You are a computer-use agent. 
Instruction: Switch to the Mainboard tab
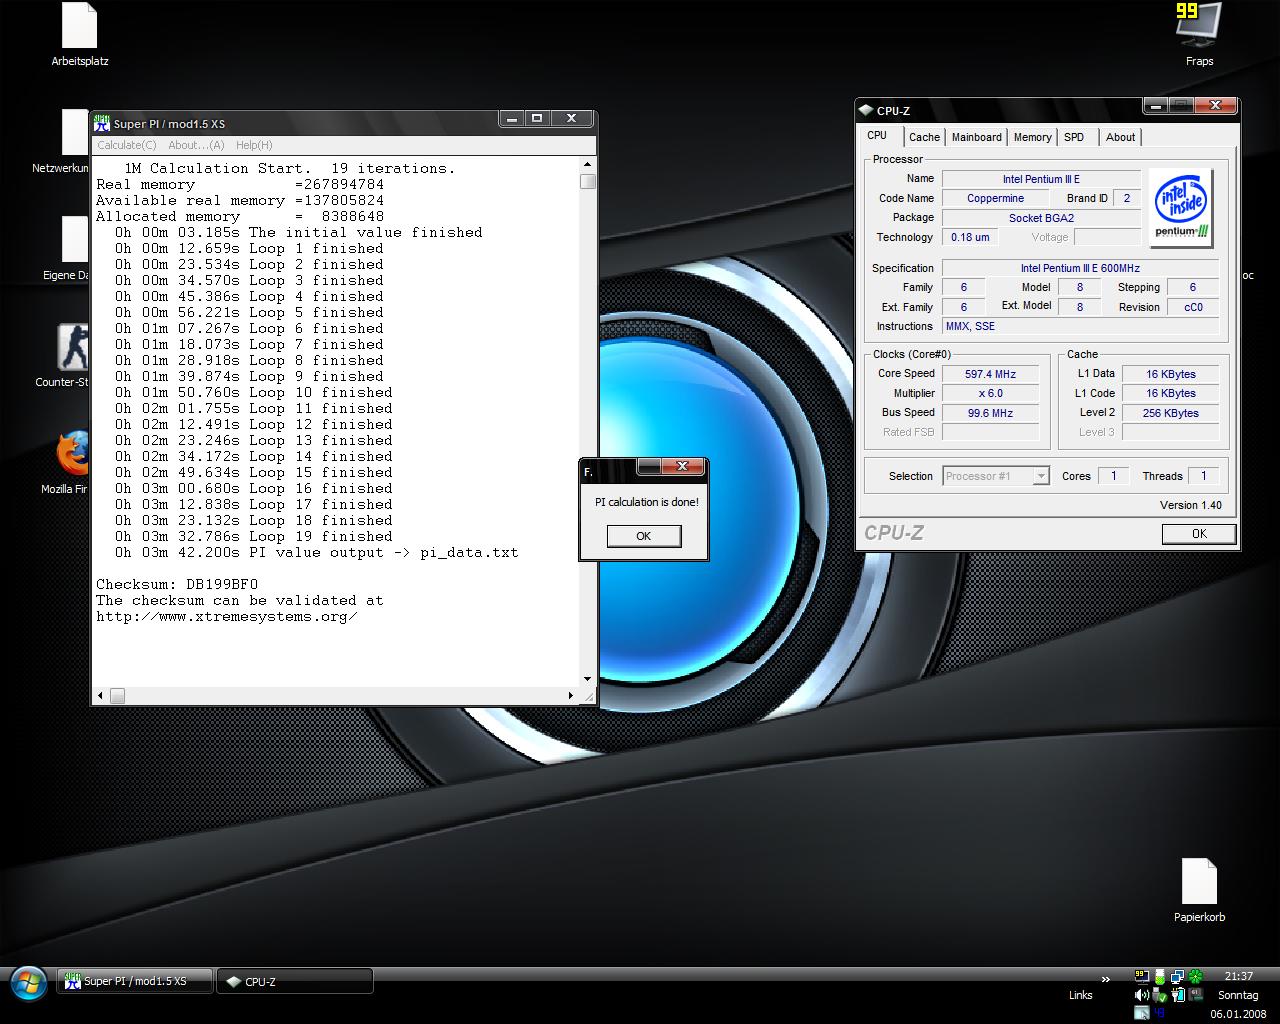[976, 137]
